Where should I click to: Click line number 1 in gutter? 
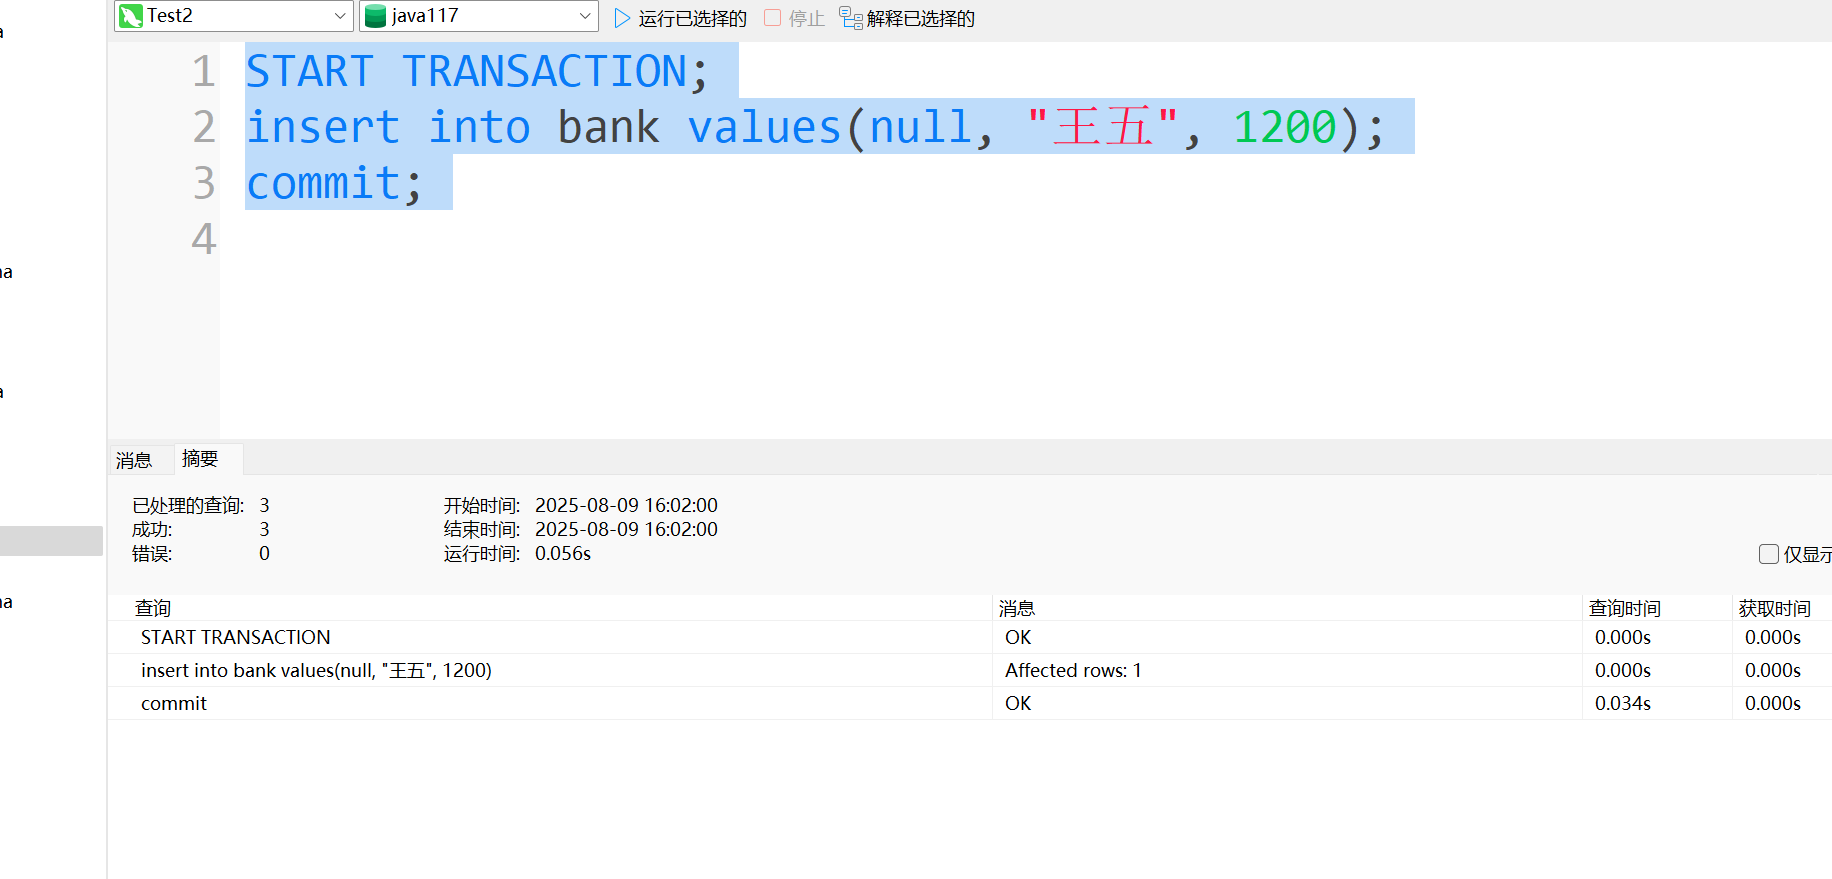[204, 72]
